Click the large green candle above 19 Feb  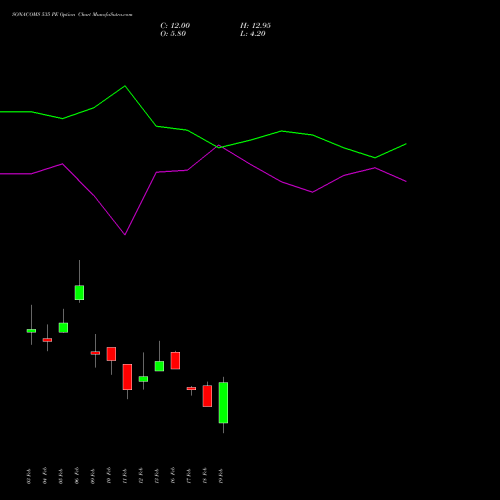223,403
